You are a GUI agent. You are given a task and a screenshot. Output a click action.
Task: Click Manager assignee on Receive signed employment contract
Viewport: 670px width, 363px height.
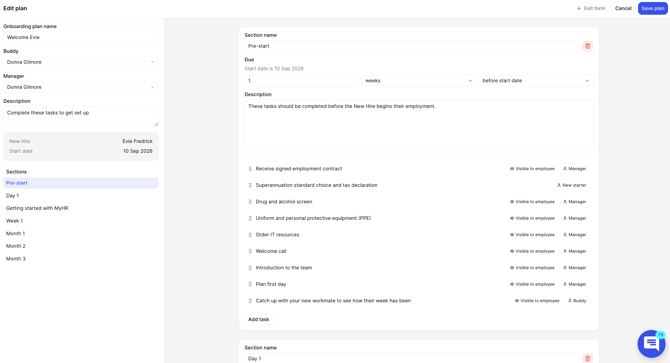[x=574, y=169]
